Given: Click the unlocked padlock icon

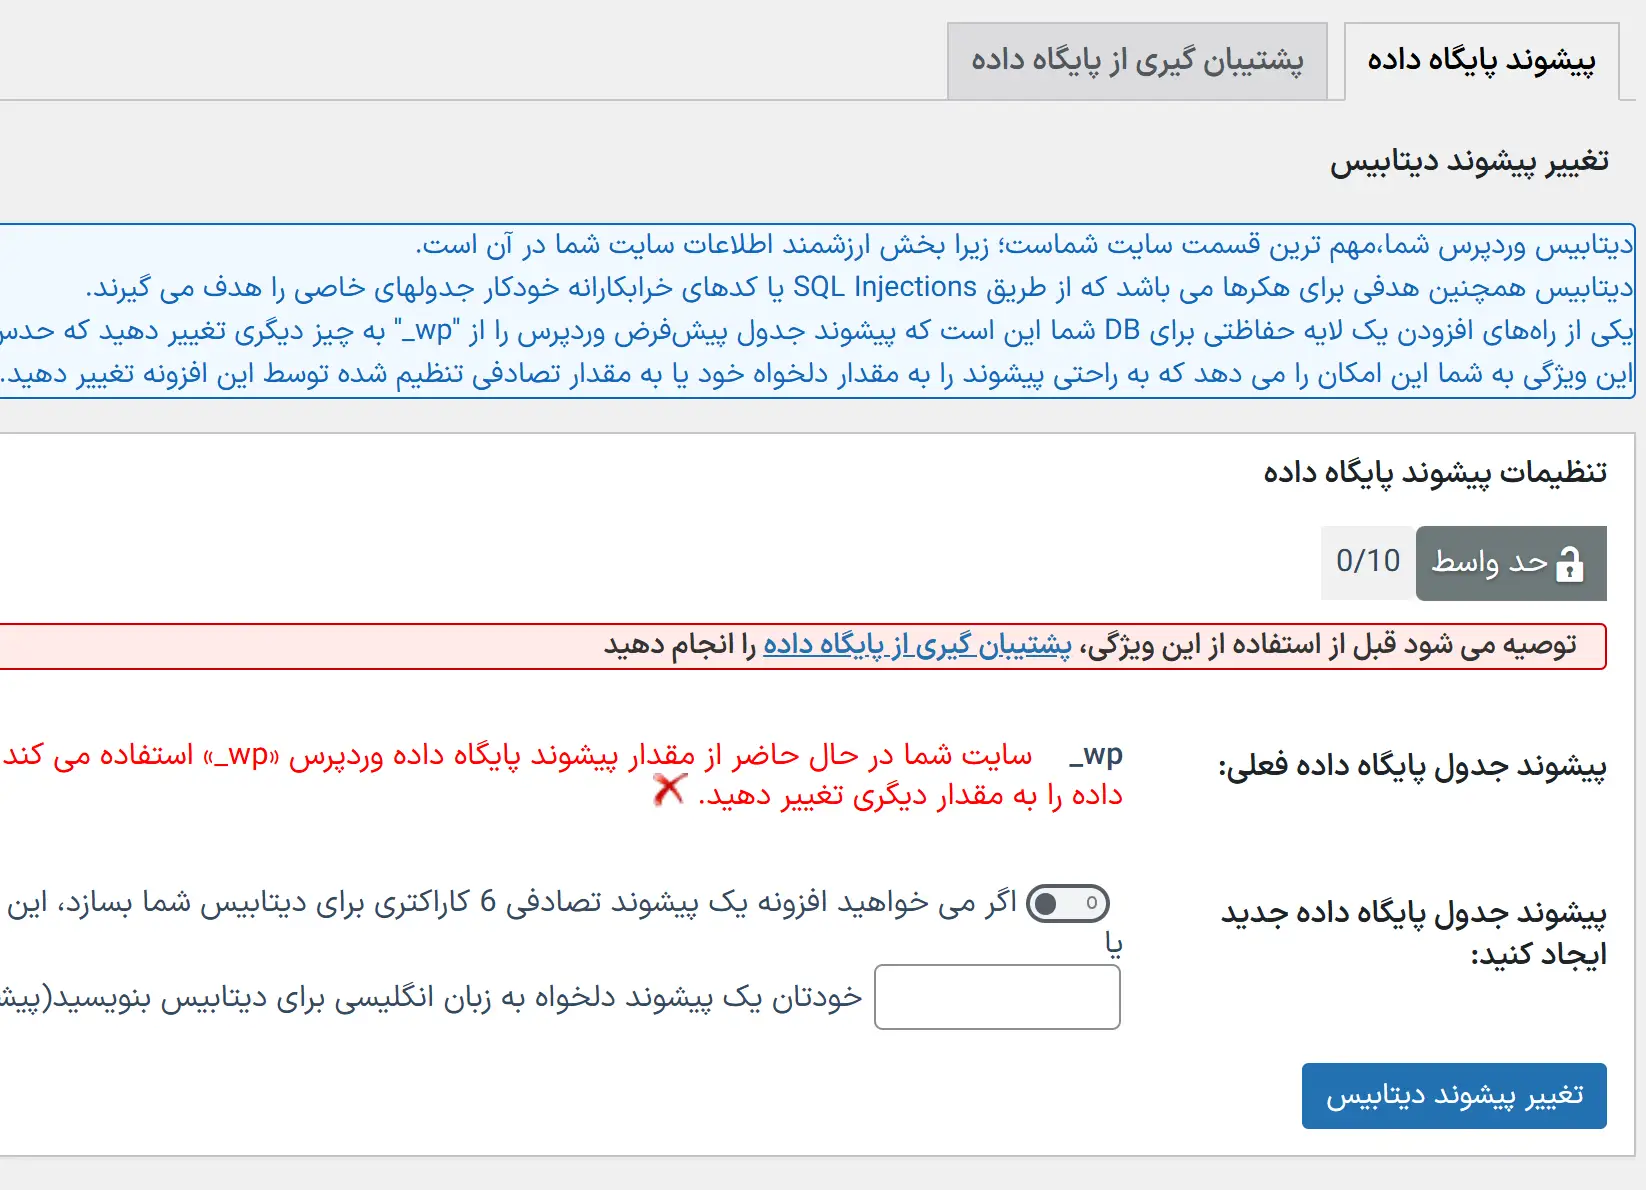Looking at the screenshot, I should [x=1570, y=564].
